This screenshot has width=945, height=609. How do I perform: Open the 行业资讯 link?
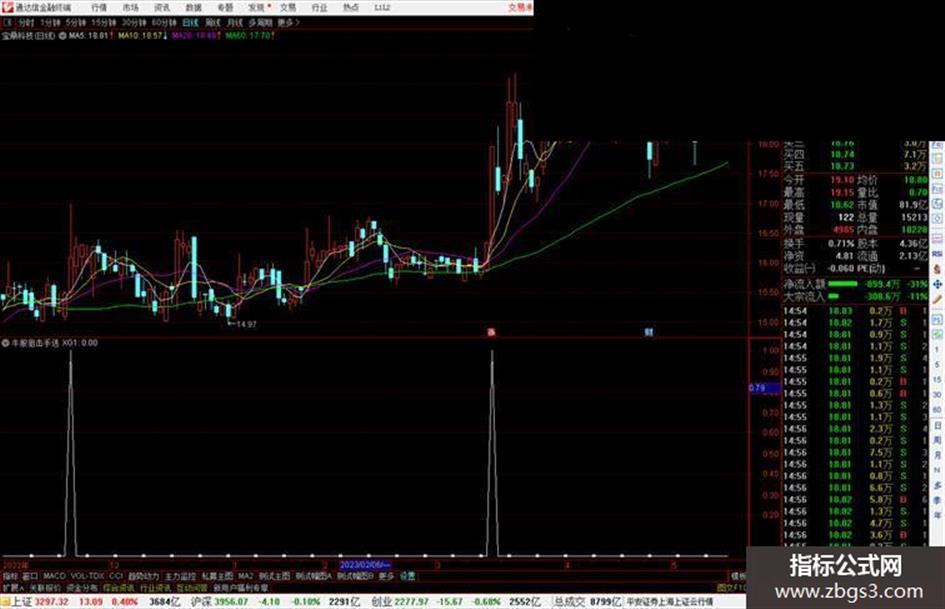coord(155,587)
